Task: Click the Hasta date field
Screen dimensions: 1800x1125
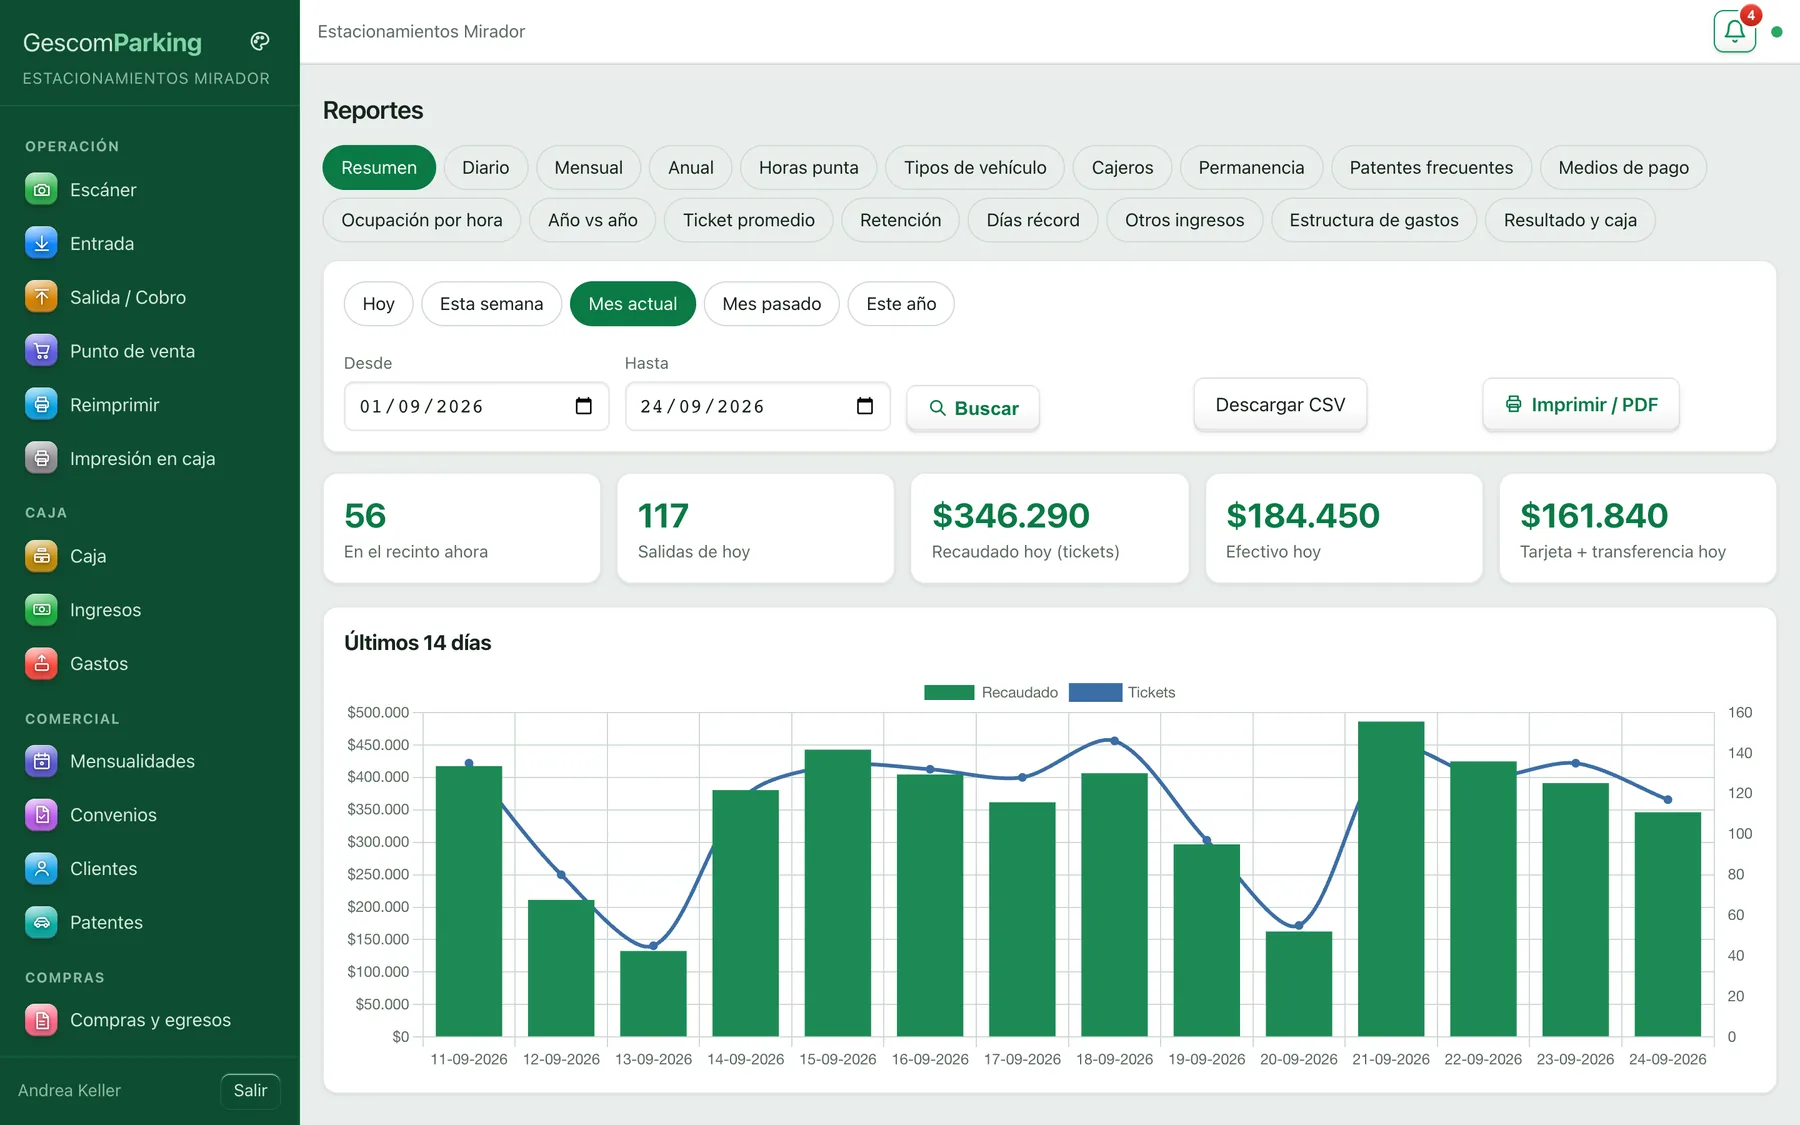Action: 757,406
